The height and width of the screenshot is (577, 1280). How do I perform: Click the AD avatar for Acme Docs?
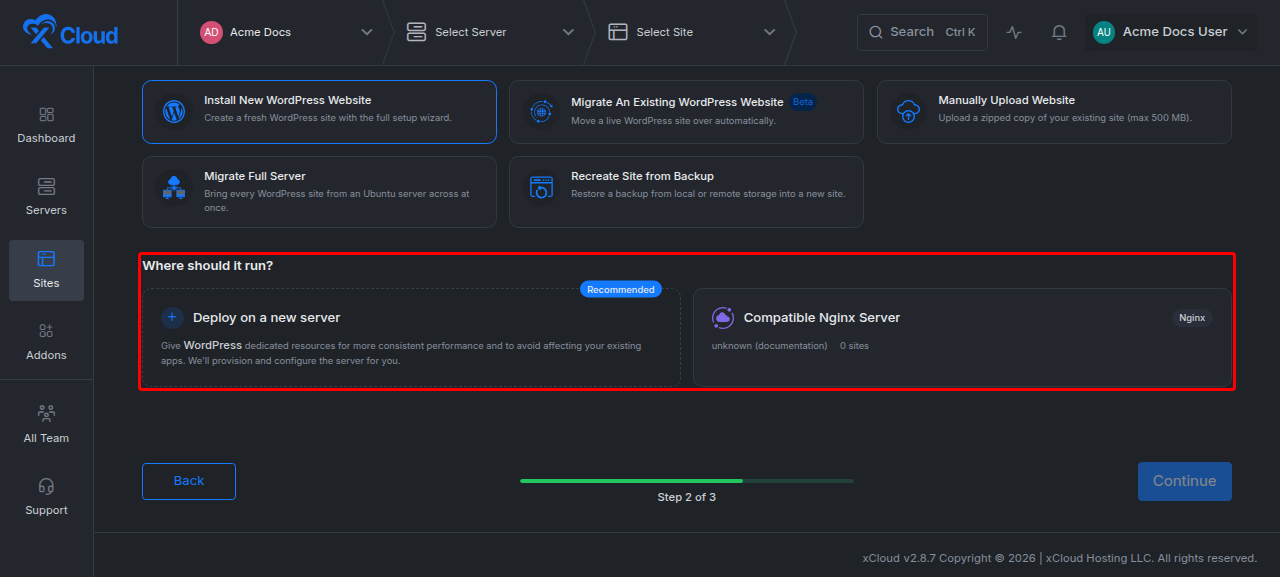pyautogui.click(x=211, y=32)
